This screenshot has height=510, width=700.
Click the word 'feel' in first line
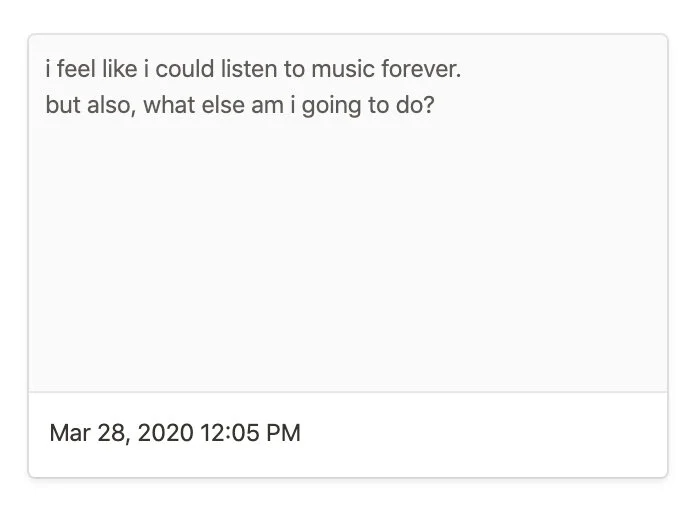(77, 71)
